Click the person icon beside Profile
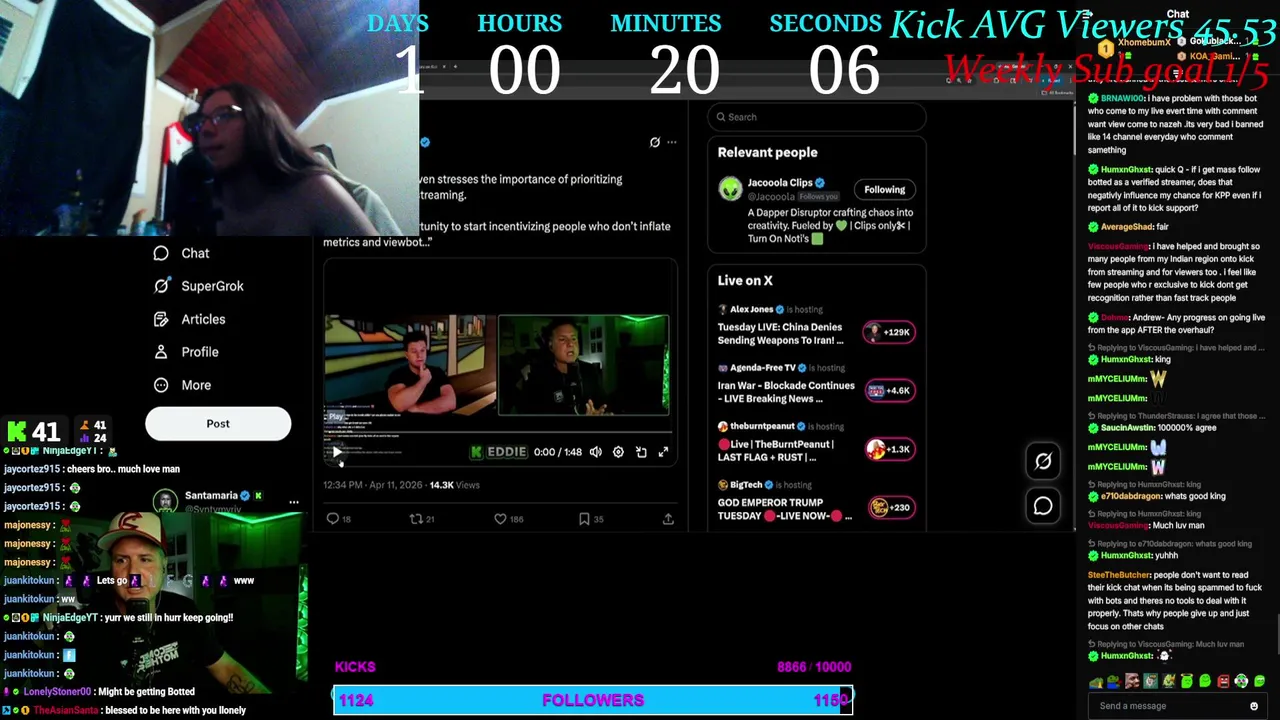 (x=161, y=352)
